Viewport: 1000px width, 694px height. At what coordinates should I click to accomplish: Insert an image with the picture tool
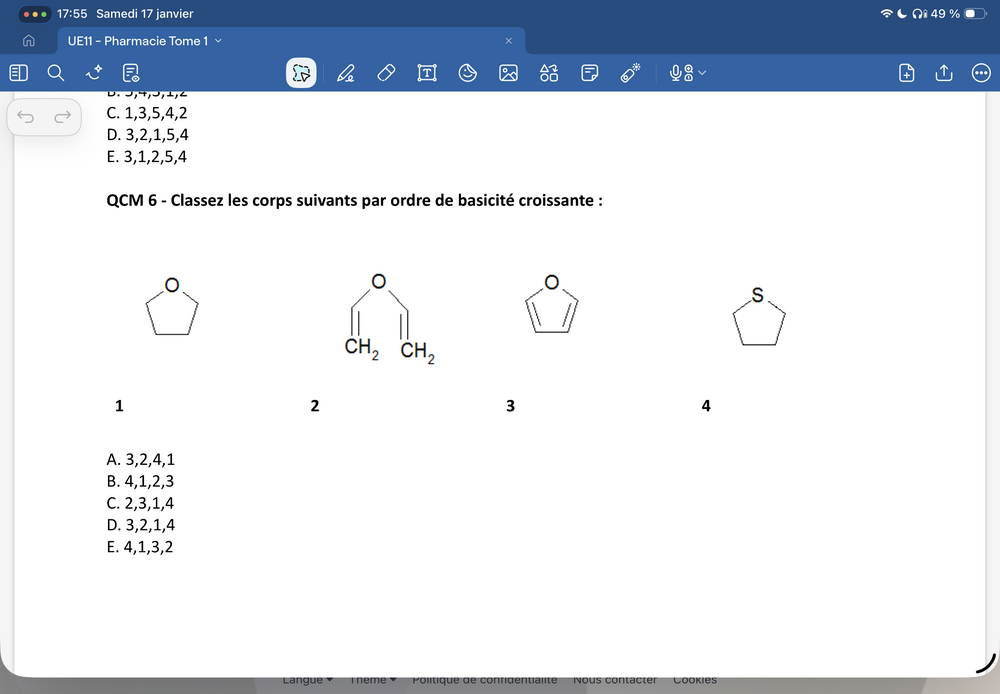coord(508,72)
